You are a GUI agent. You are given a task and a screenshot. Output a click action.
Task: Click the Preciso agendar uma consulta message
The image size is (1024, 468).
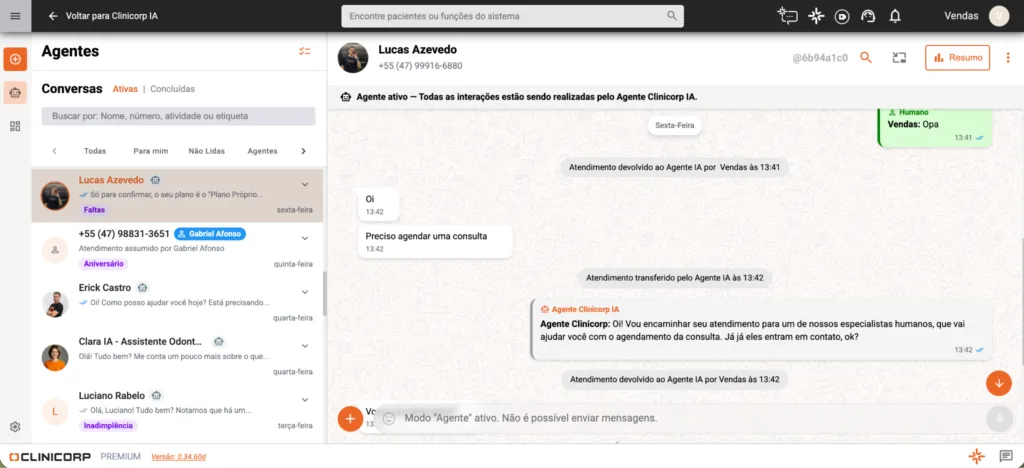[x=434, y=242]
